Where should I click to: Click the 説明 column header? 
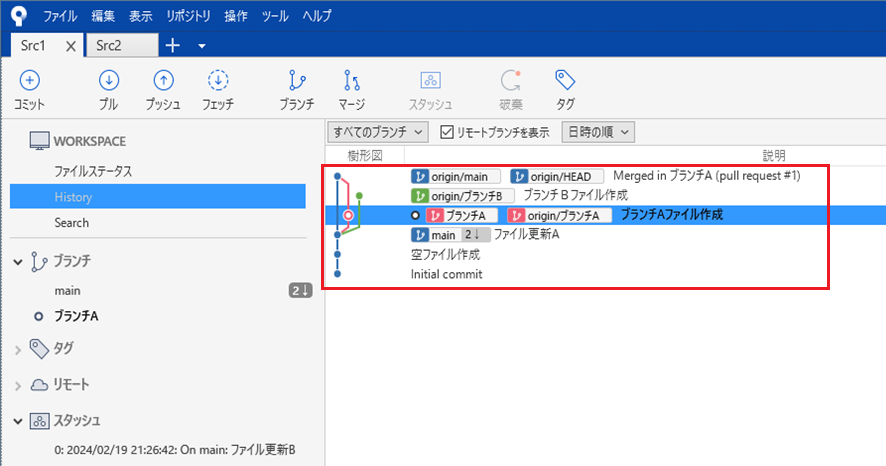[774, 155]
